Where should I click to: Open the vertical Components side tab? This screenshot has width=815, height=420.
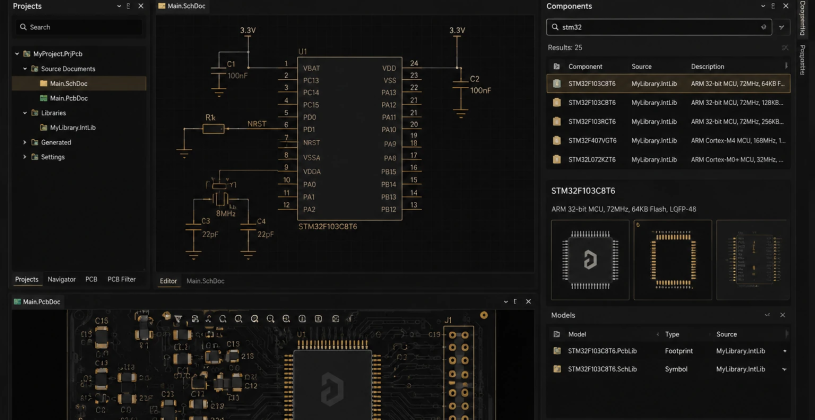[802, 19]
